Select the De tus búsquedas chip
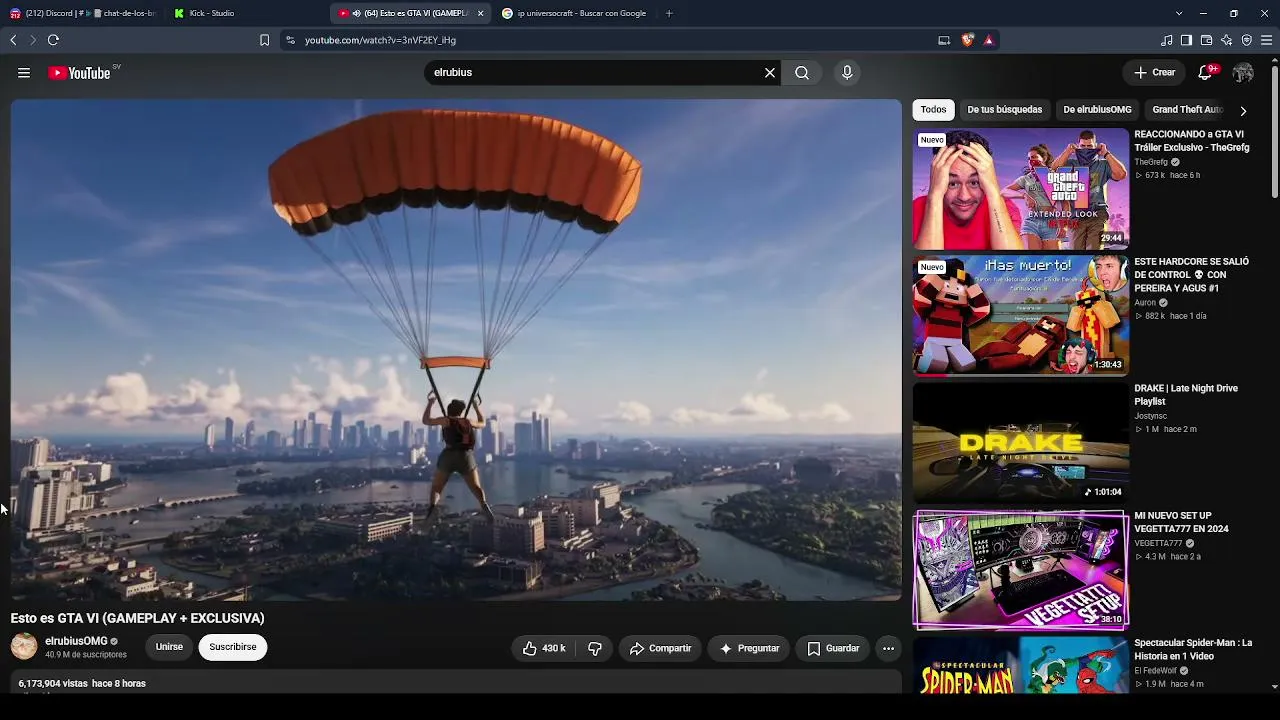 point(1005,110)
